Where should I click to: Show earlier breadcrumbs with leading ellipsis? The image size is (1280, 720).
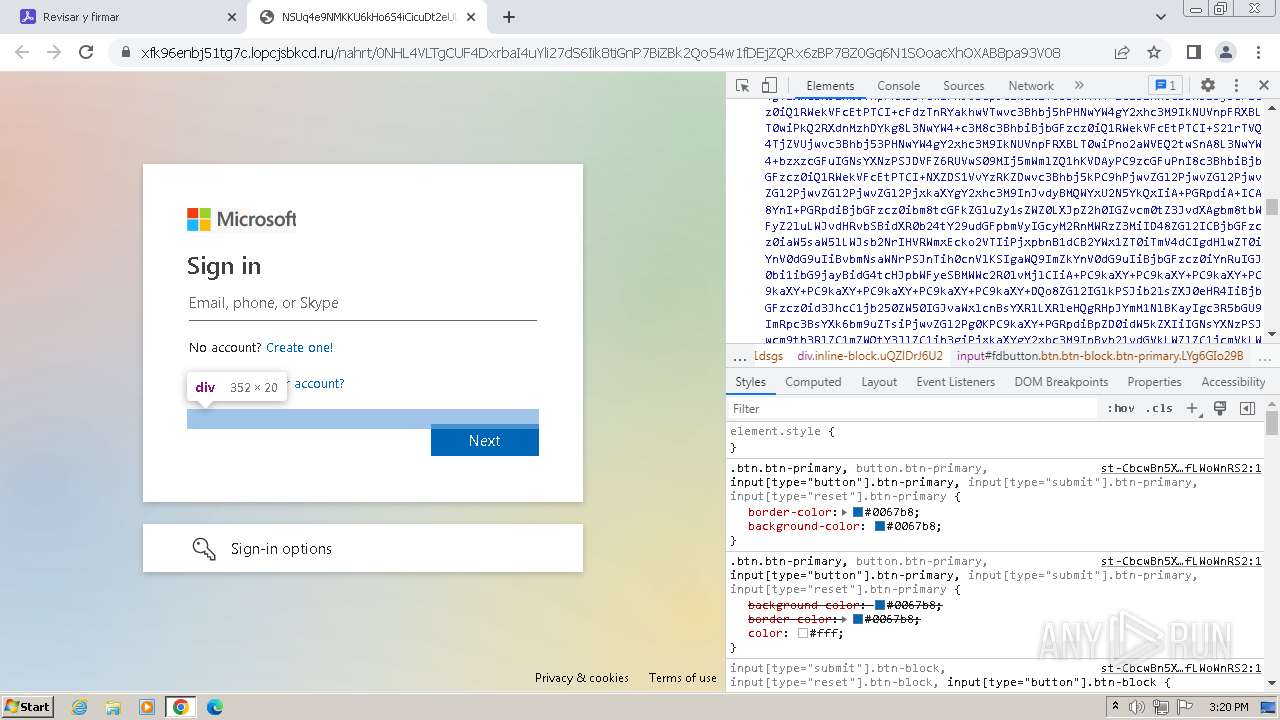point(739,356)
